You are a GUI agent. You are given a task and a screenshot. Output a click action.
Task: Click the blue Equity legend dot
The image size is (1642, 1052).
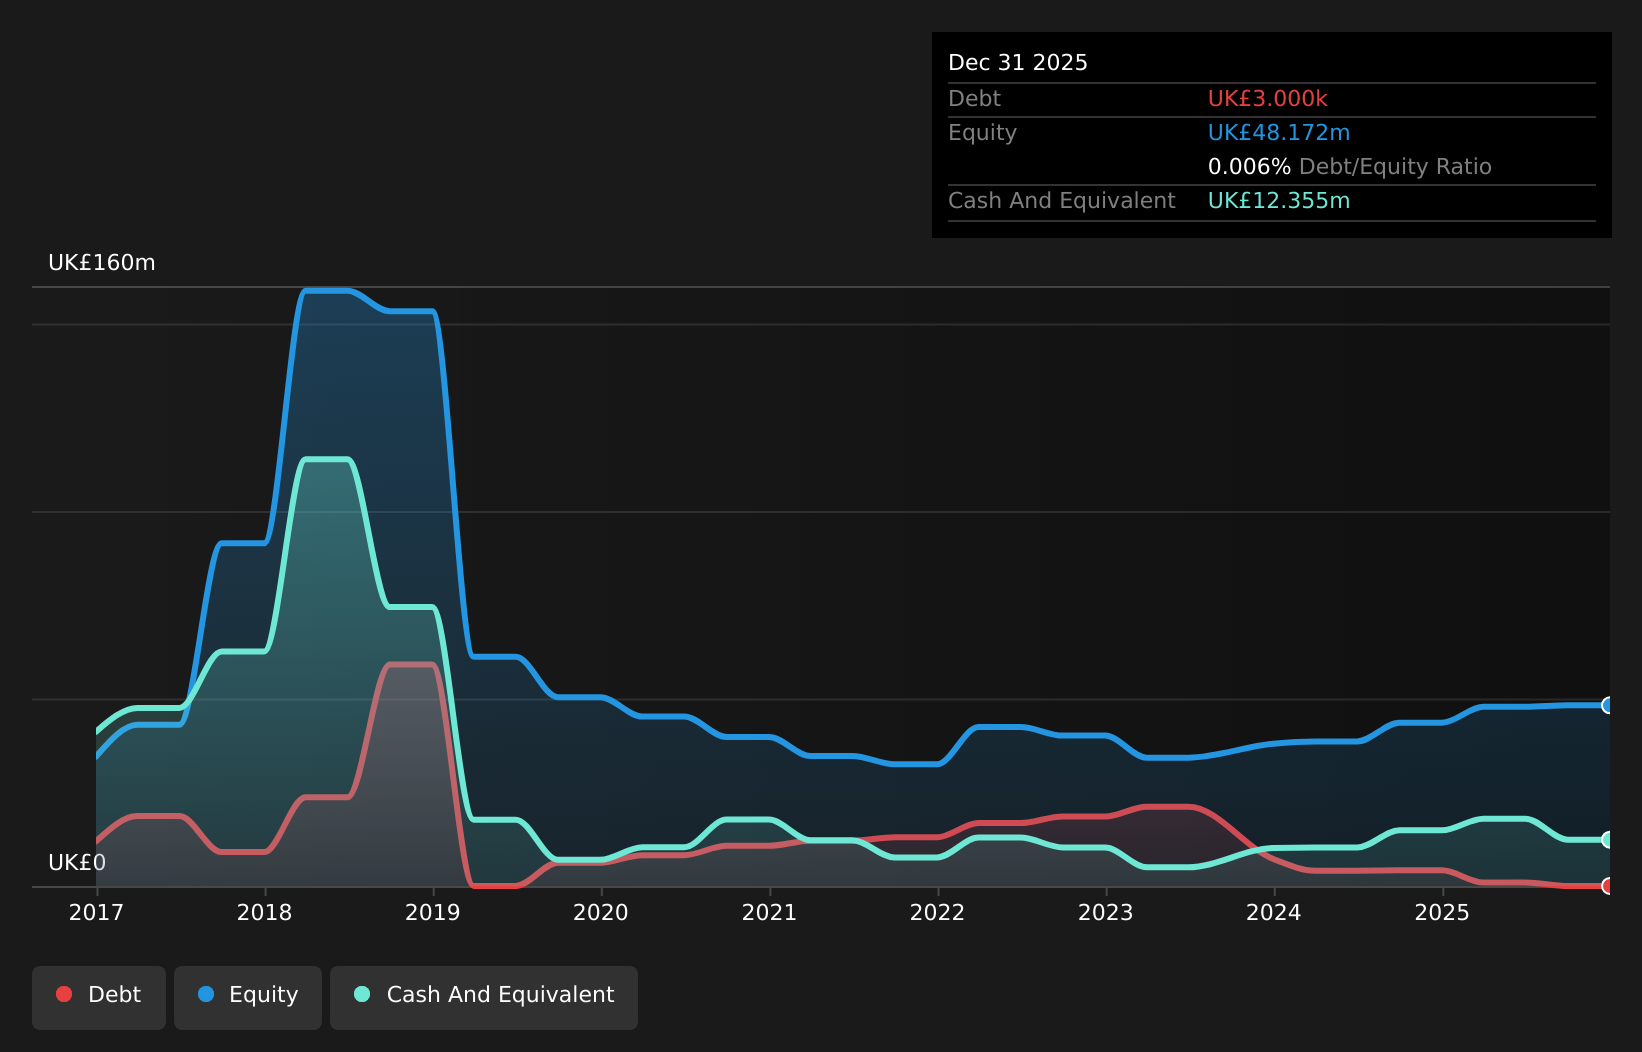[x=206, y=994]
